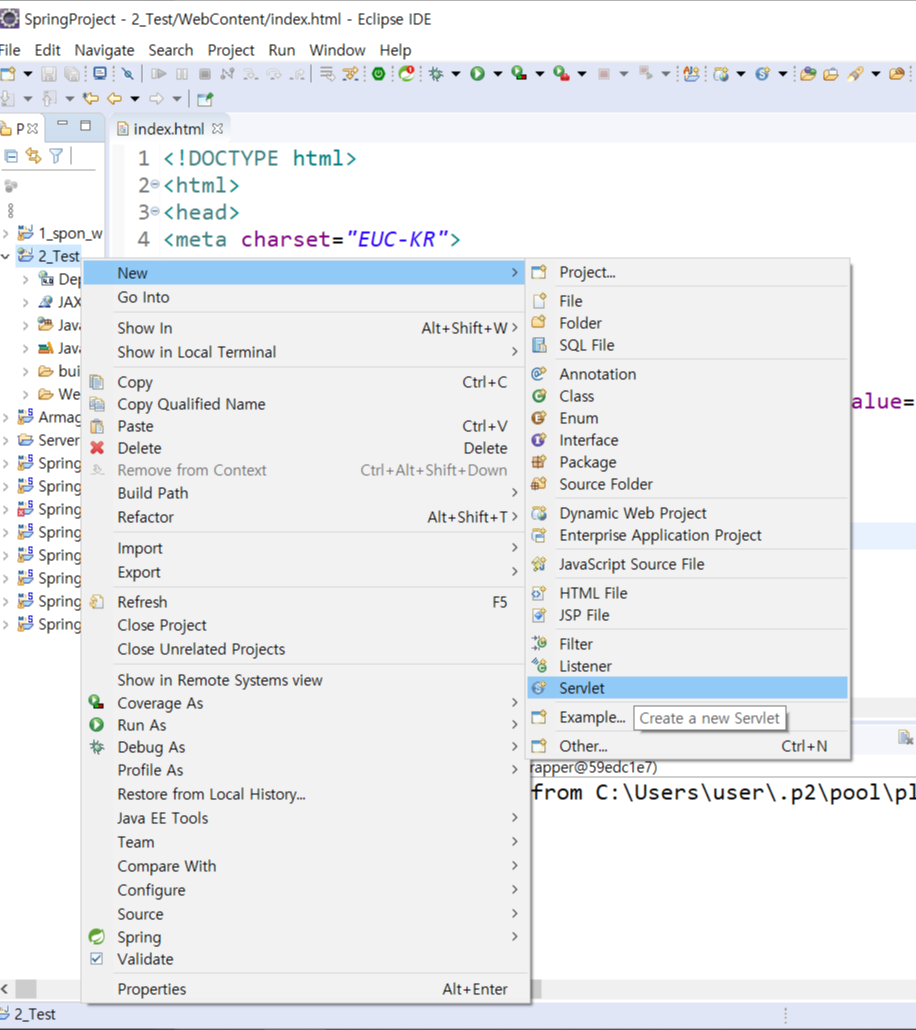
Task: Click the Save All icon in the toolbar
Action: click(x=72, y=74)
